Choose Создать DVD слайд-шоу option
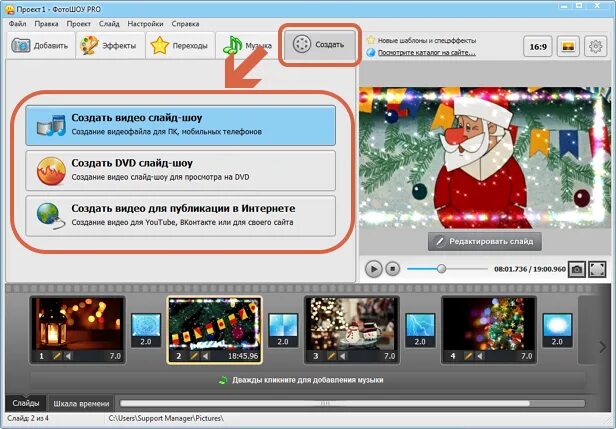Image resolution: width=616 pixels, height=429 pixels. (180, 170)
